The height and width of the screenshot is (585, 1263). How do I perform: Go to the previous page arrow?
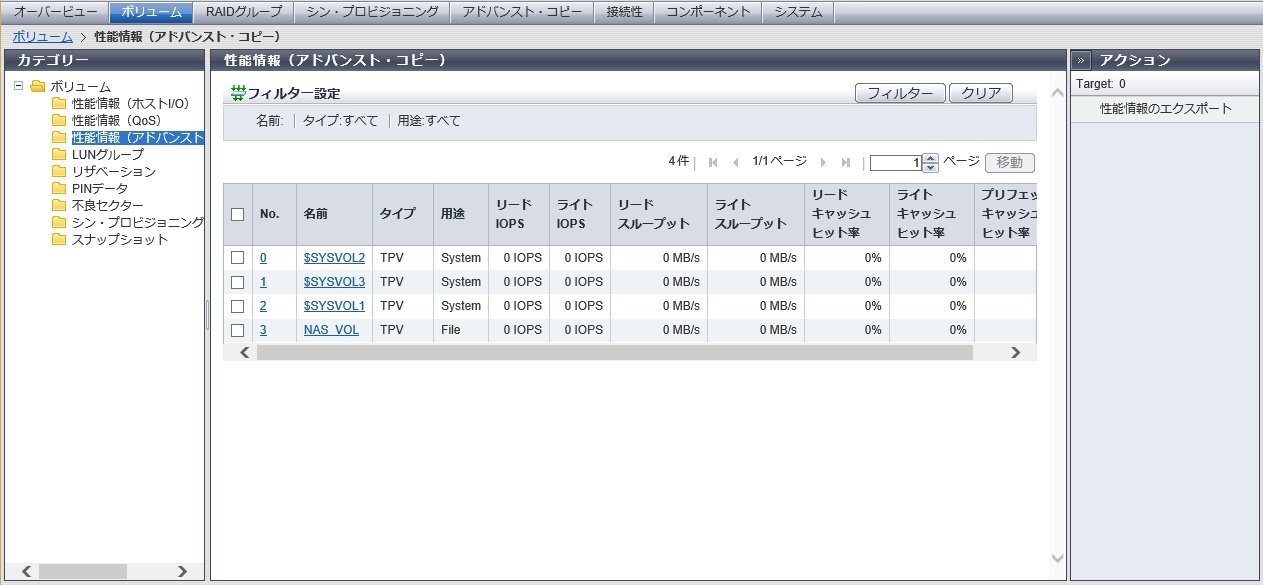736,162
